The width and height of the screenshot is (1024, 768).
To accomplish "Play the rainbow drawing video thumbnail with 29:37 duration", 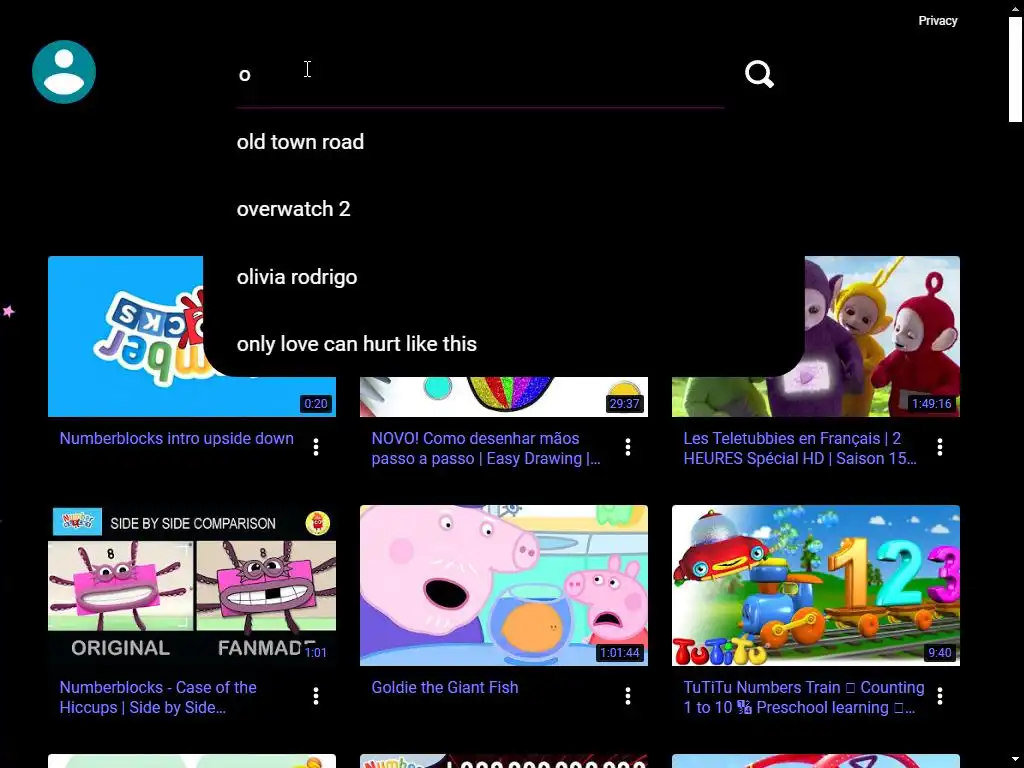I will (x=504, y=397).
